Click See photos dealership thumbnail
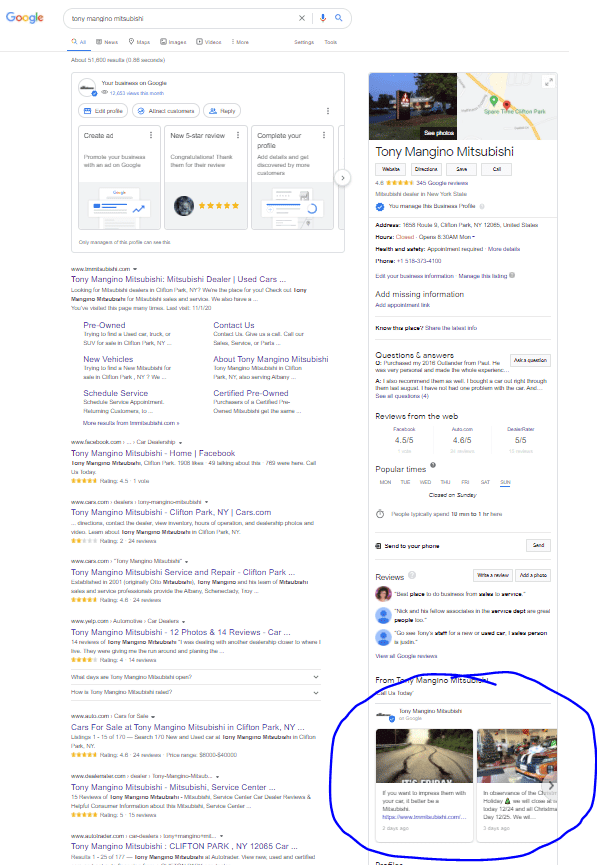The image size is (597, 865). click(x=413, y=106)
